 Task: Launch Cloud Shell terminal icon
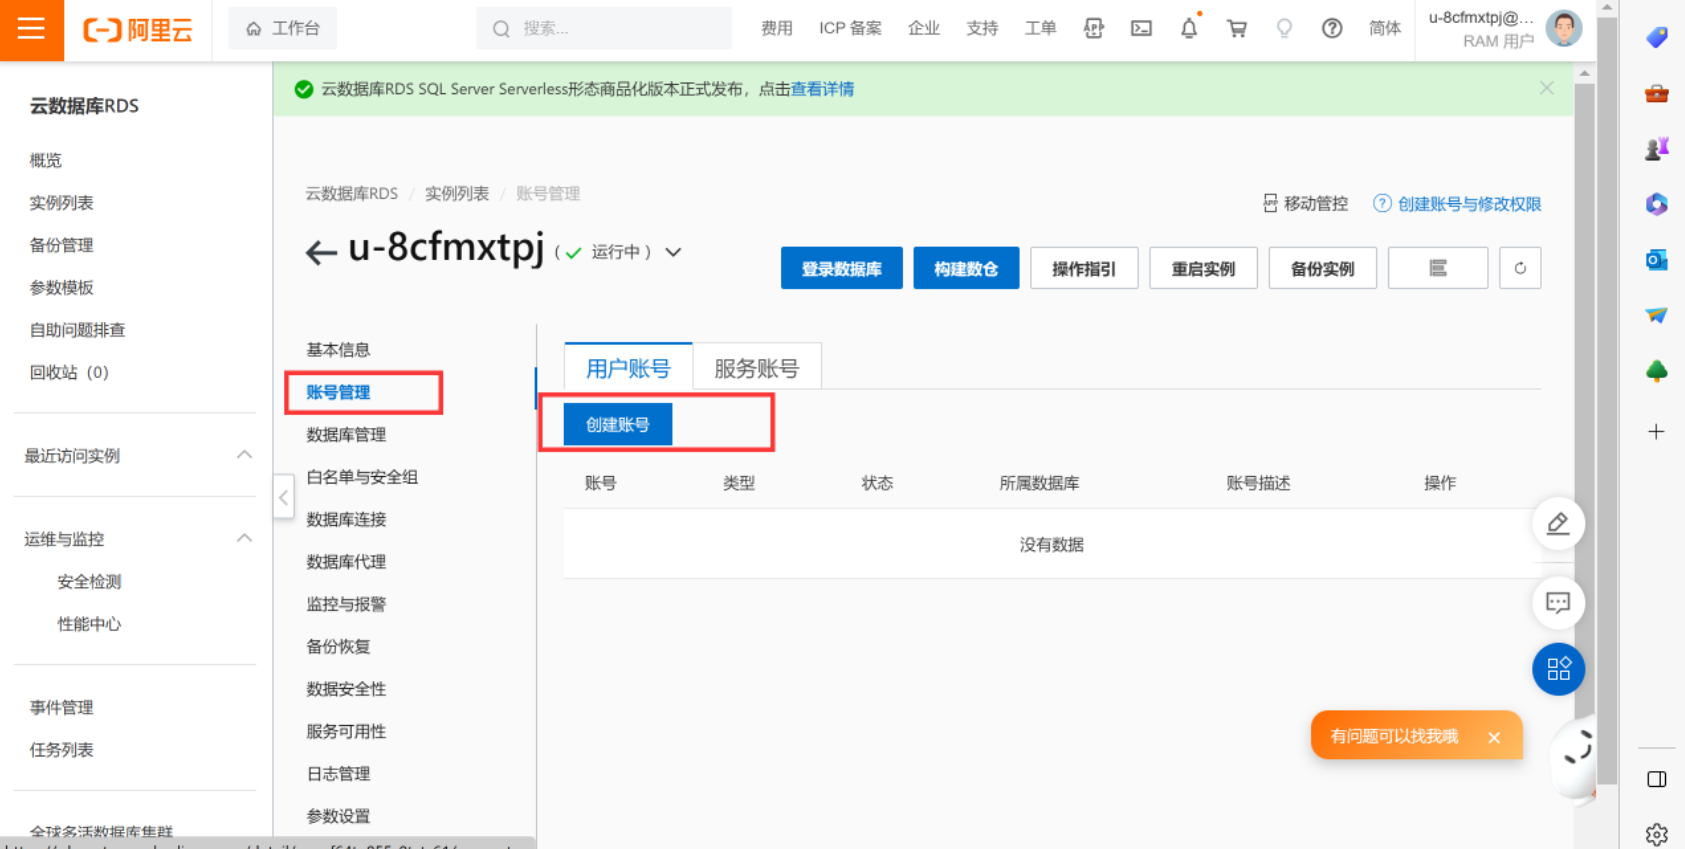pos(1141,29)
